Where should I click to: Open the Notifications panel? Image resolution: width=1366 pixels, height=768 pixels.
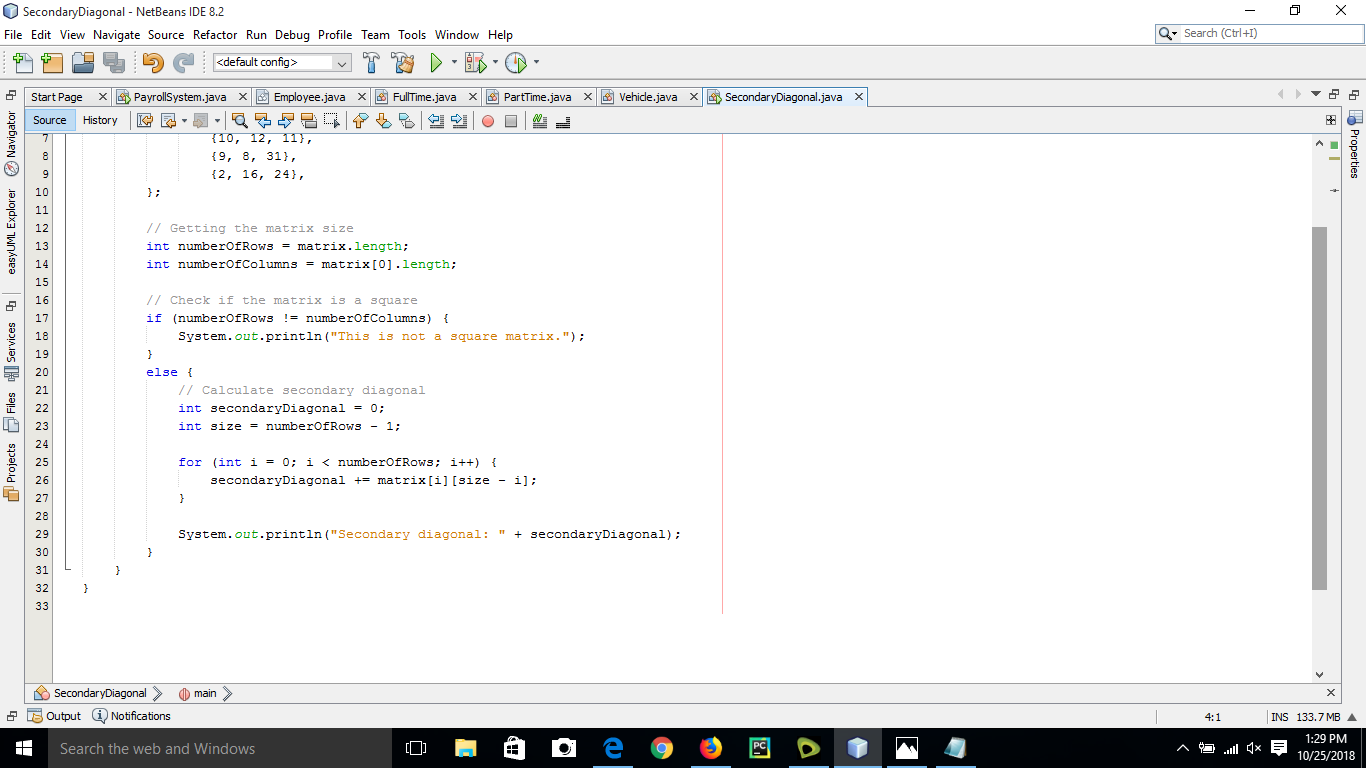point(131,716)
